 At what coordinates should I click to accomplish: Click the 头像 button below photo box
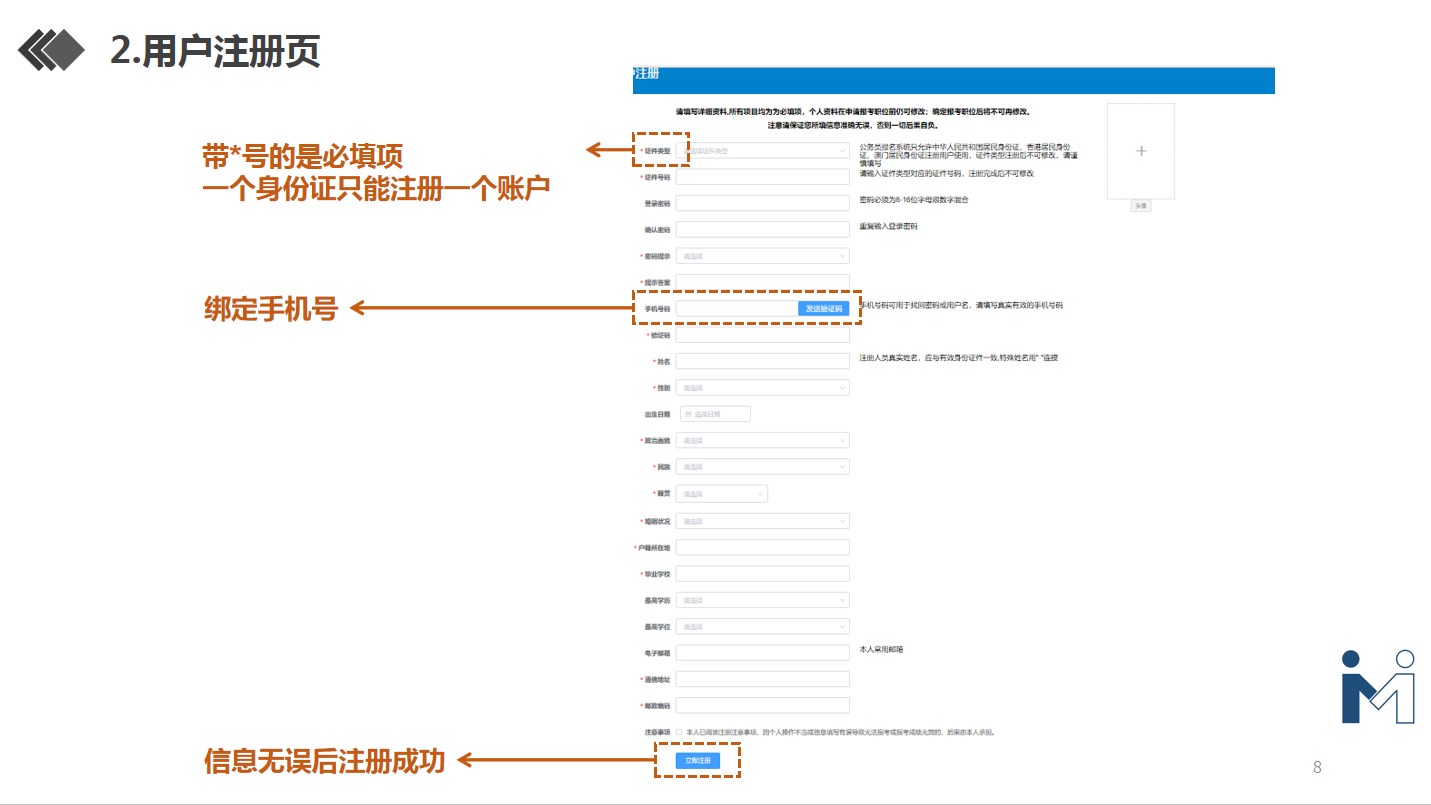coord(1141,205)
